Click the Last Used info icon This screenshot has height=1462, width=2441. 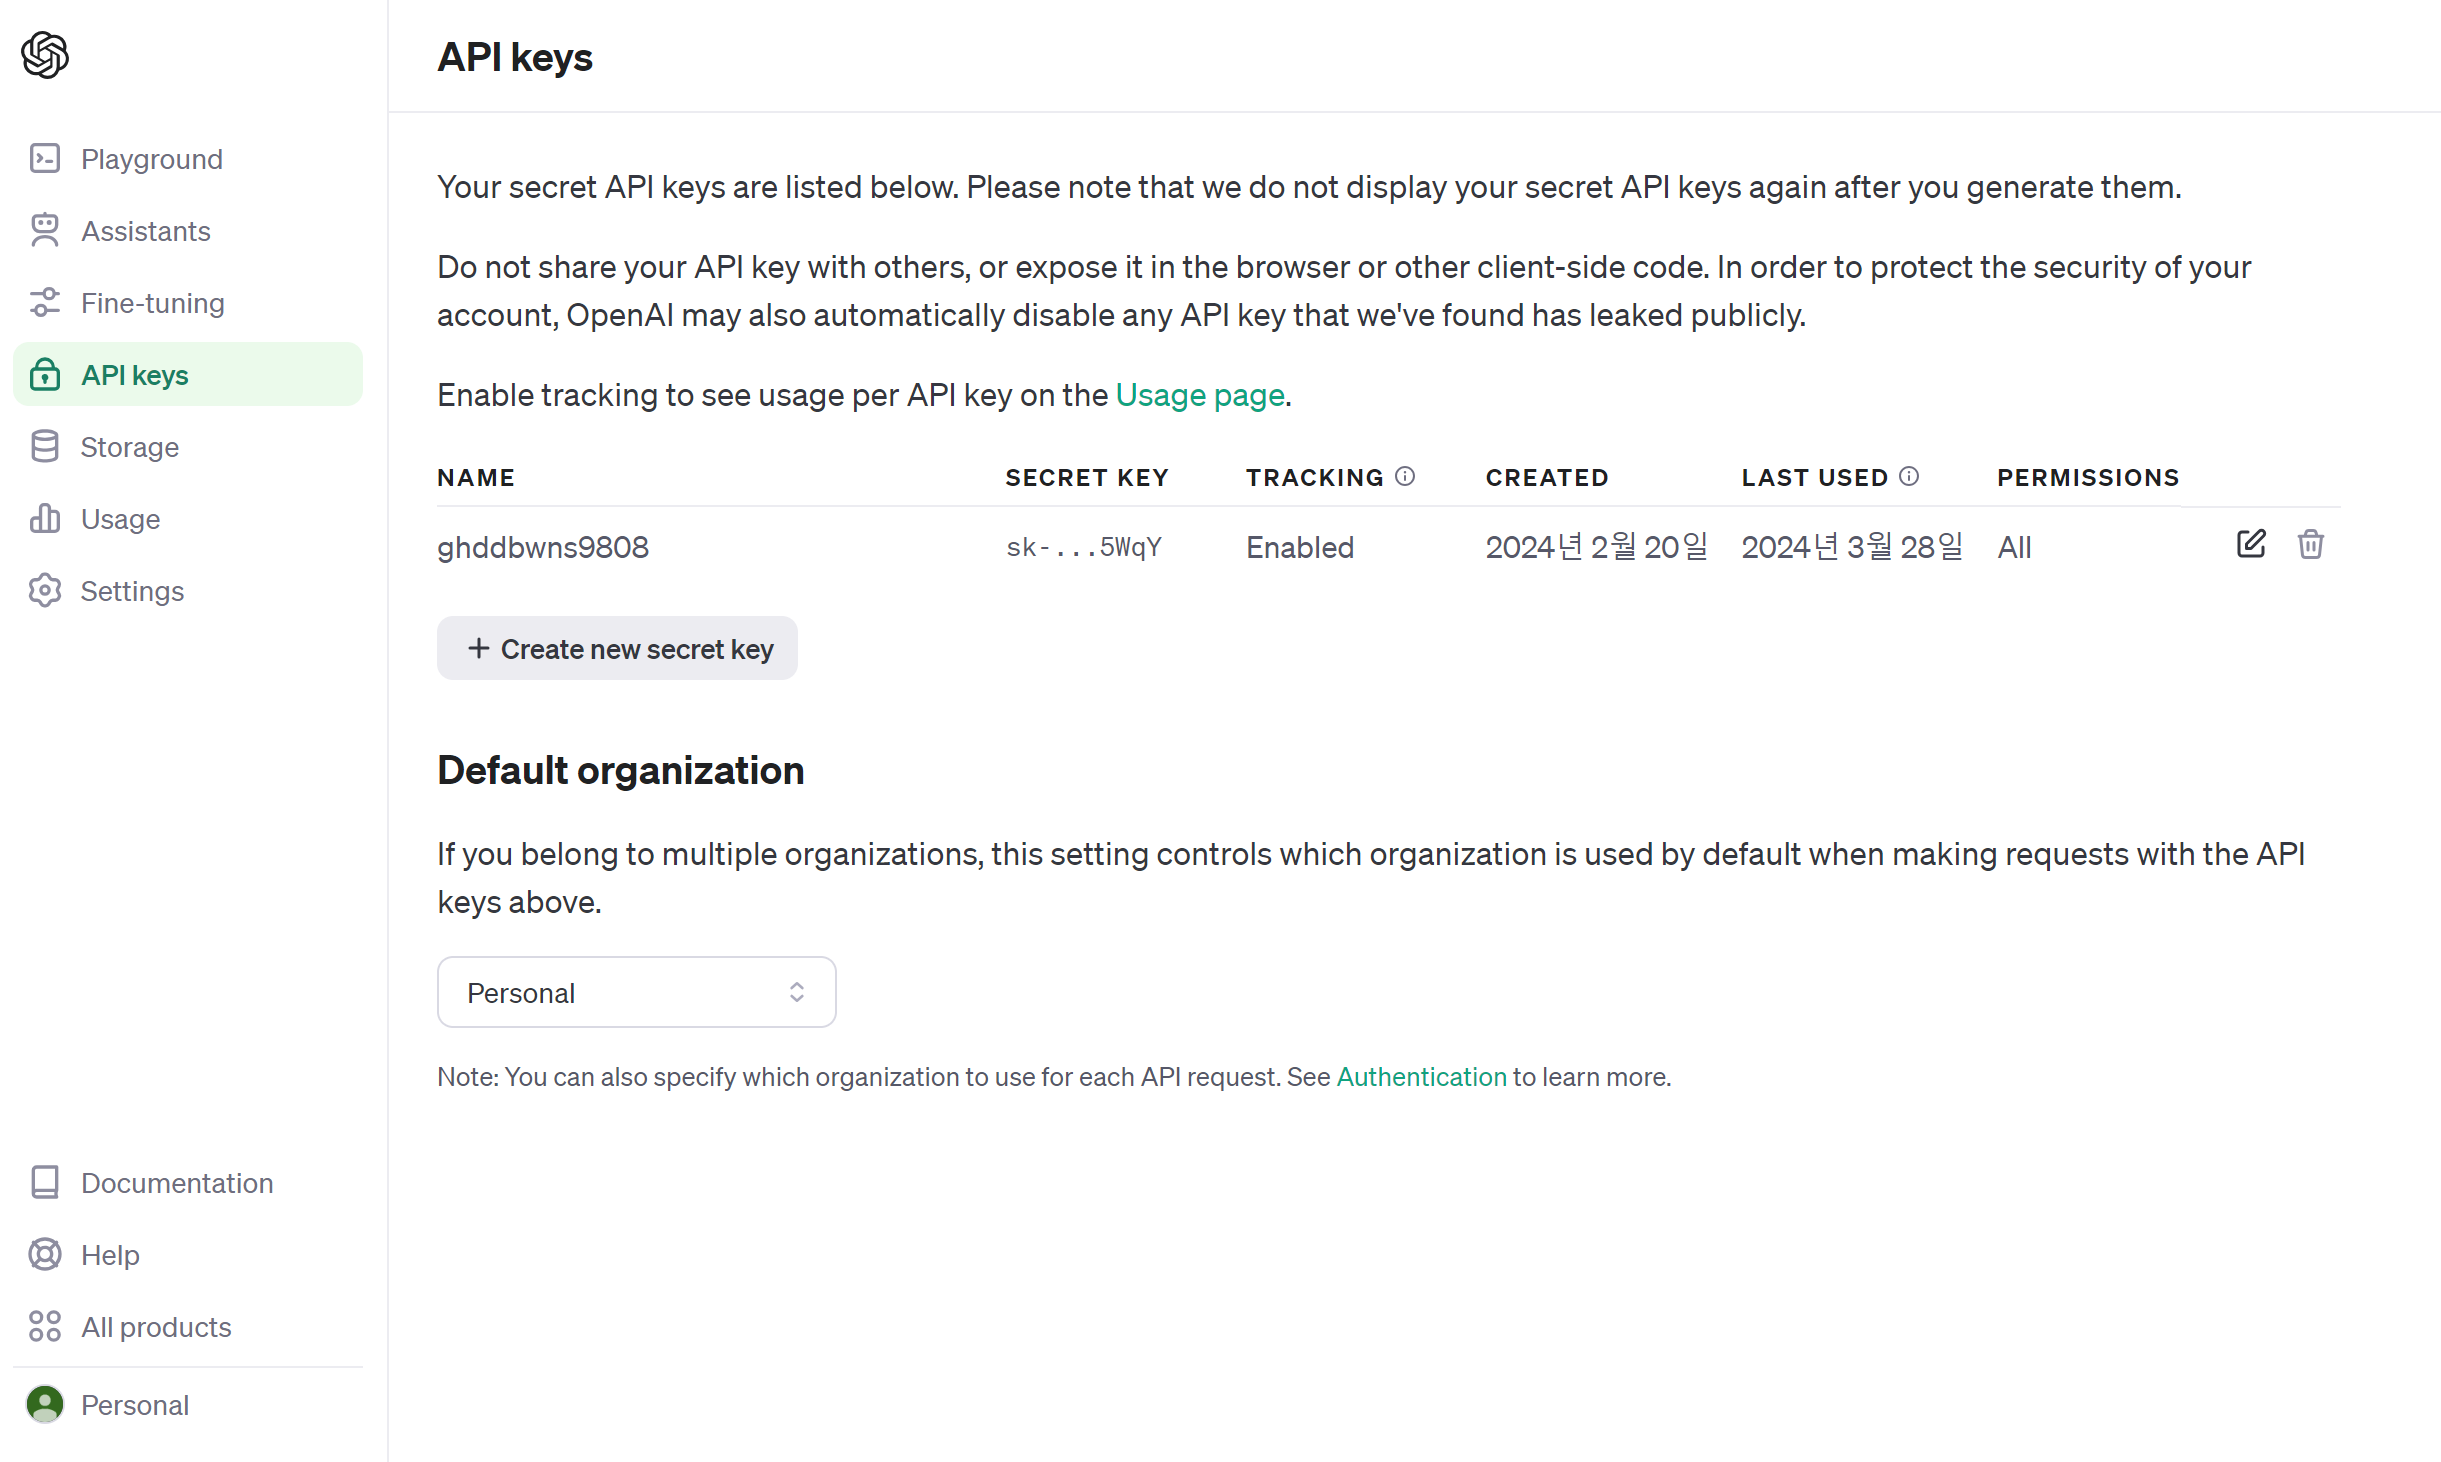tap(1909, 477)
